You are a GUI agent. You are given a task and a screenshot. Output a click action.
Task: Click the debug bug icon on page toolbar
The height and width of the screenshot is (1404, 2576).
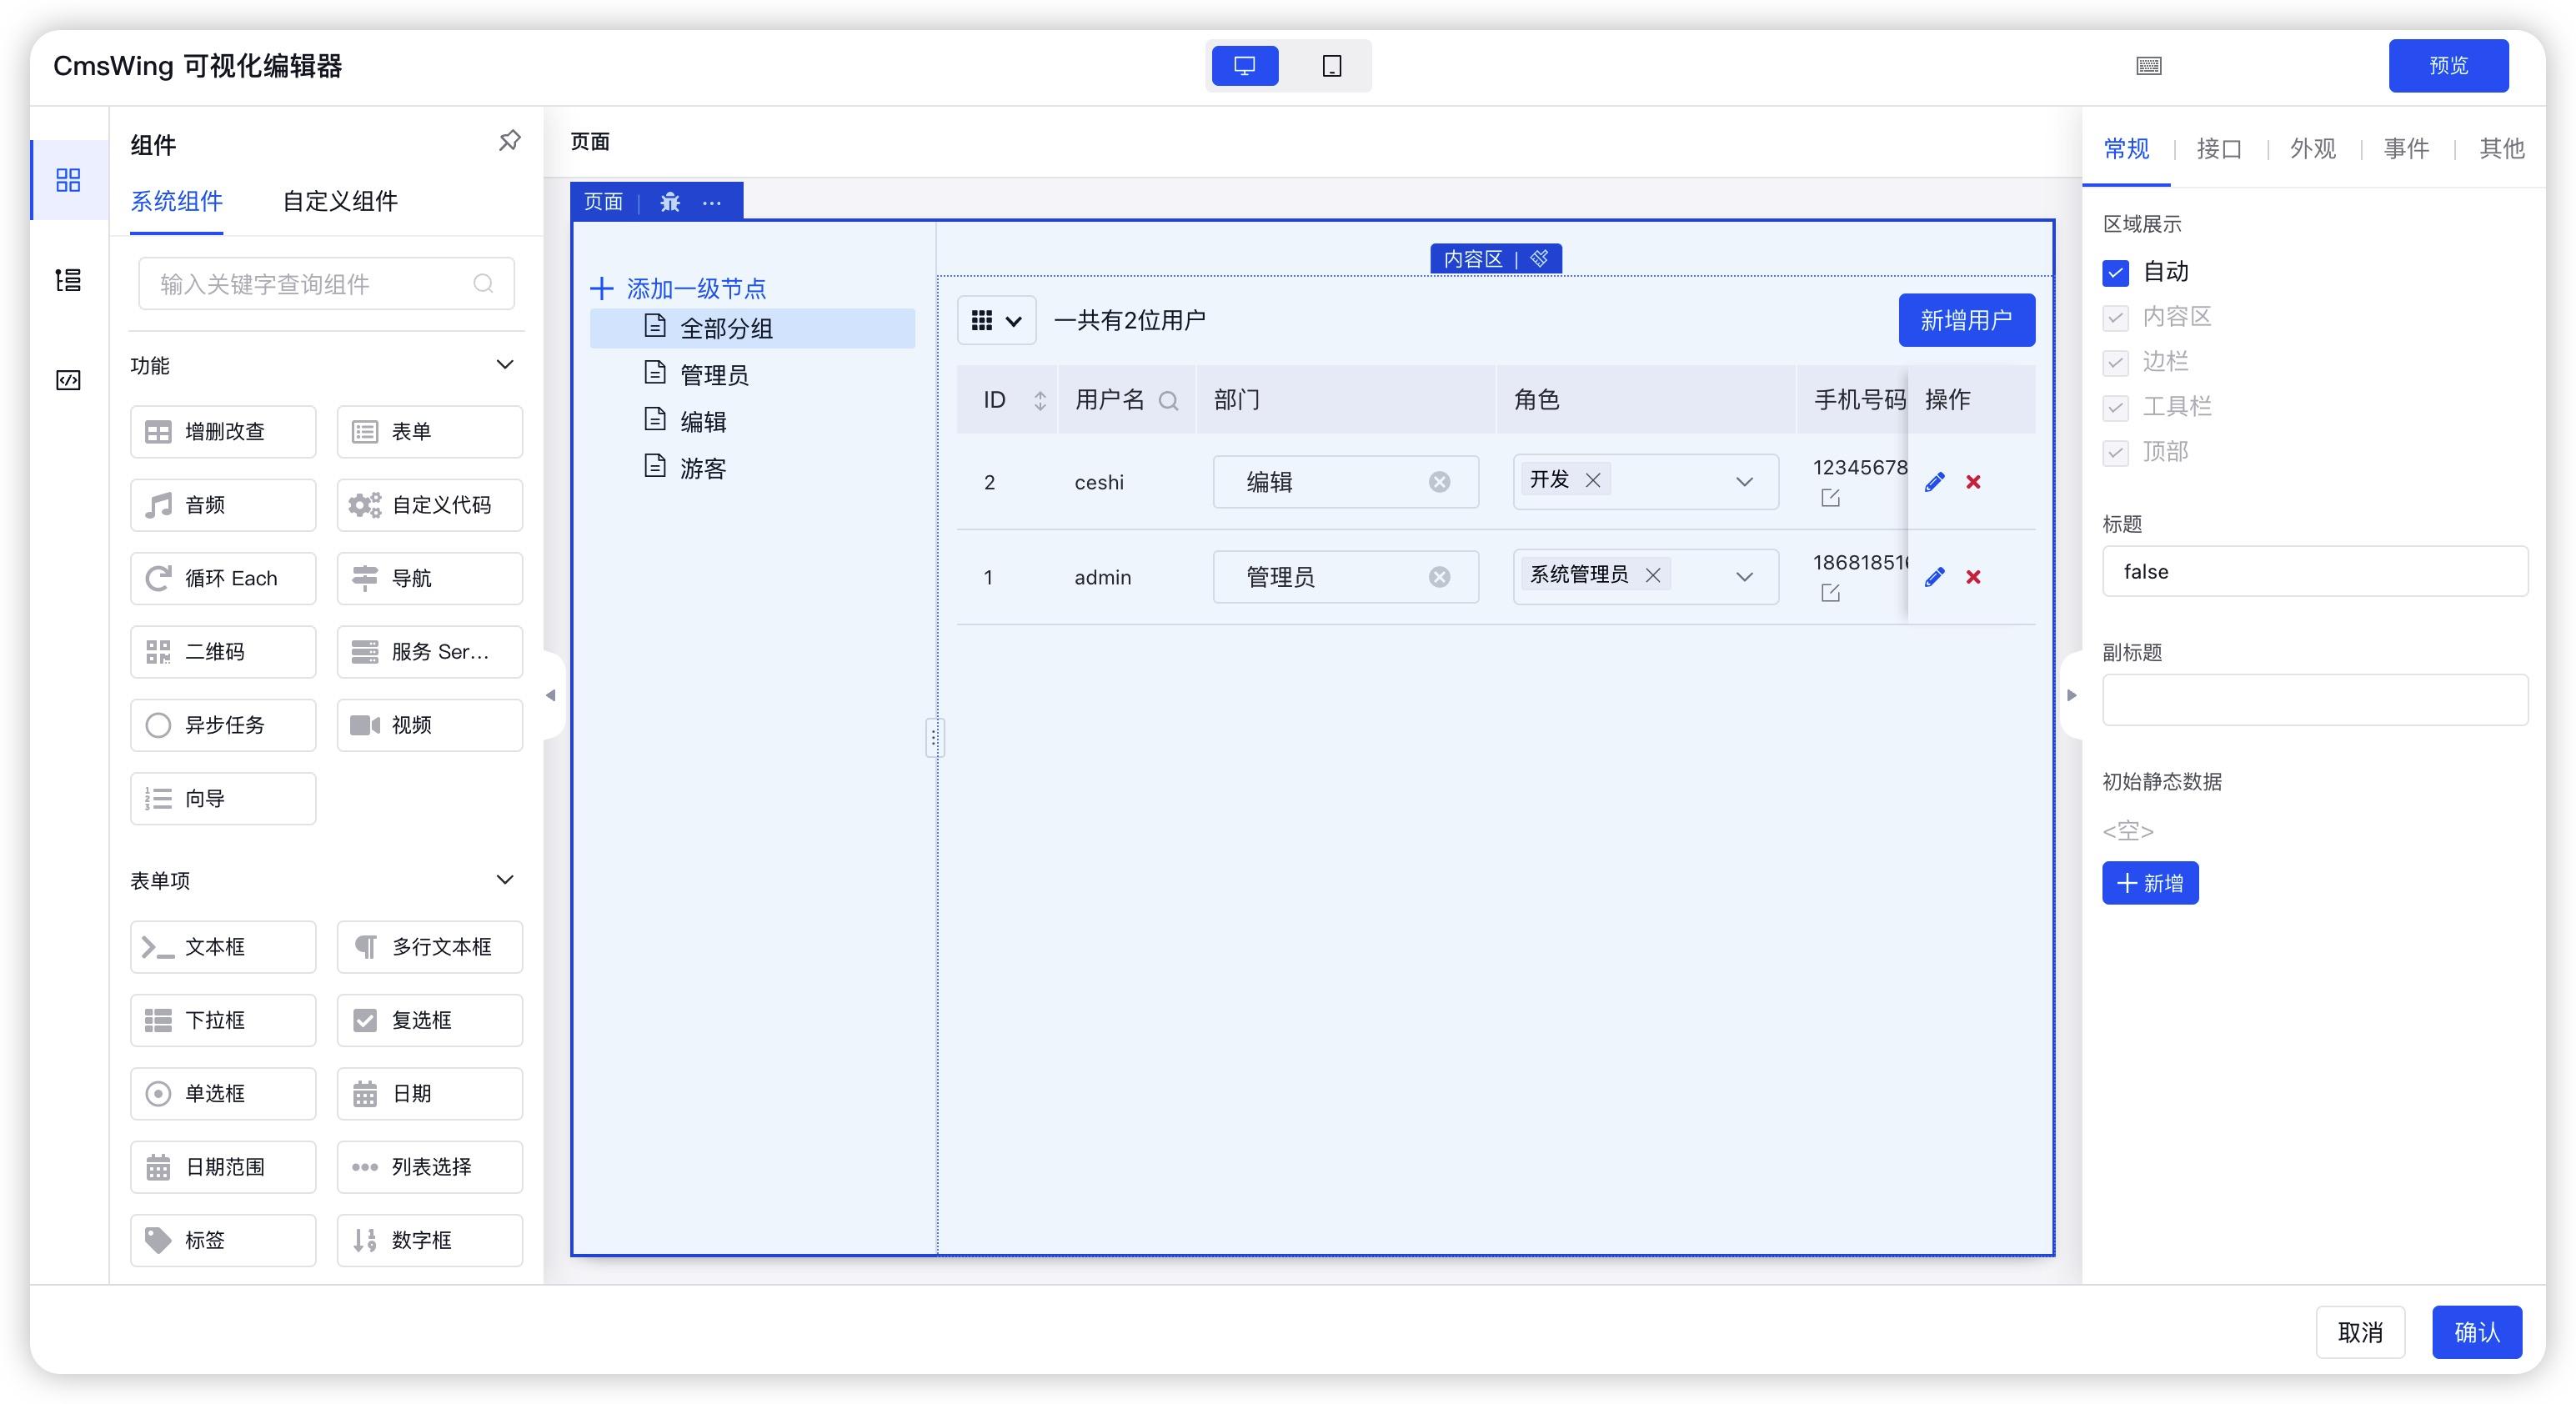(670, 202)
